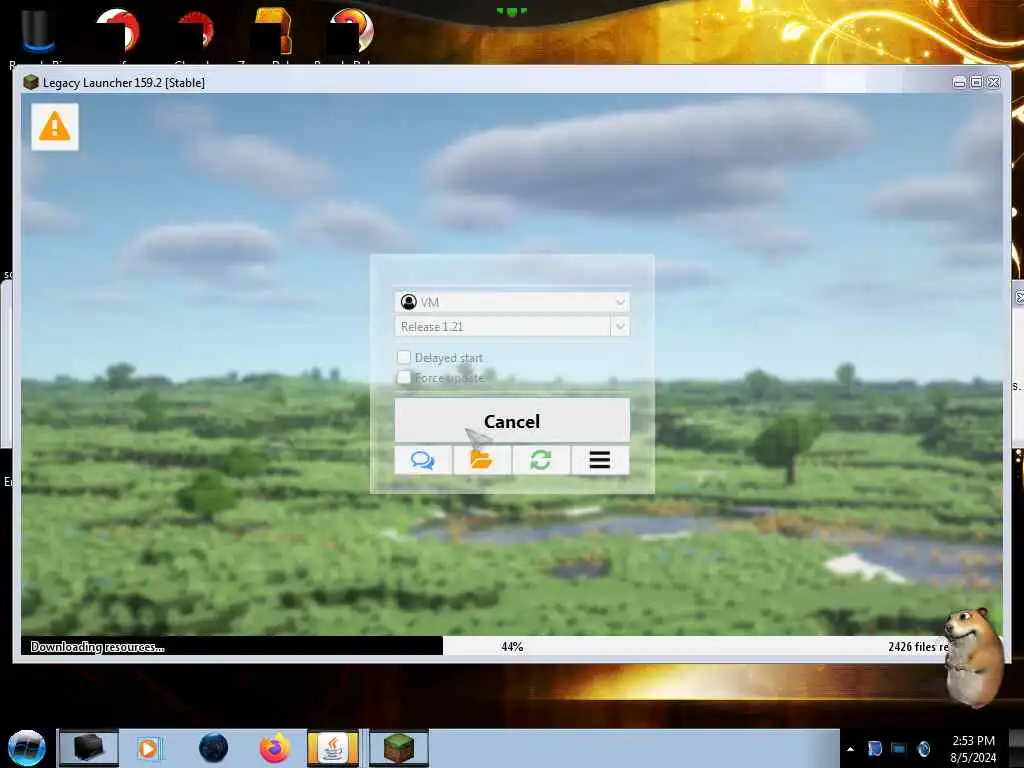Open the 2:53 PM clock and date
The height and width of the screenshot is (768, 1024).
(973, 749)
